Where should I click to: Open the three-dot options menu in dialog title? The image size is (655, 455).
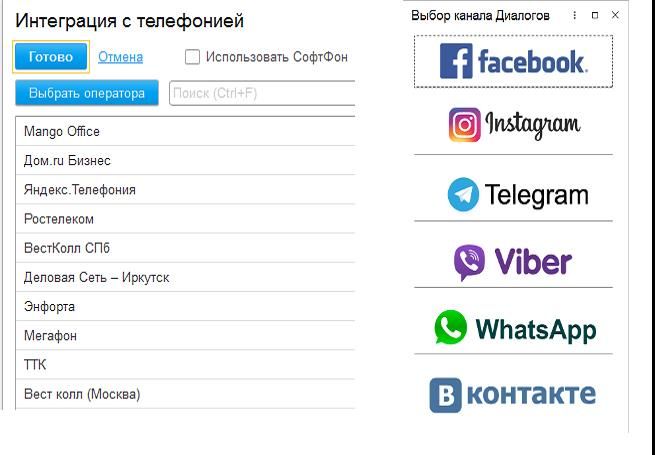click(573, 16)
